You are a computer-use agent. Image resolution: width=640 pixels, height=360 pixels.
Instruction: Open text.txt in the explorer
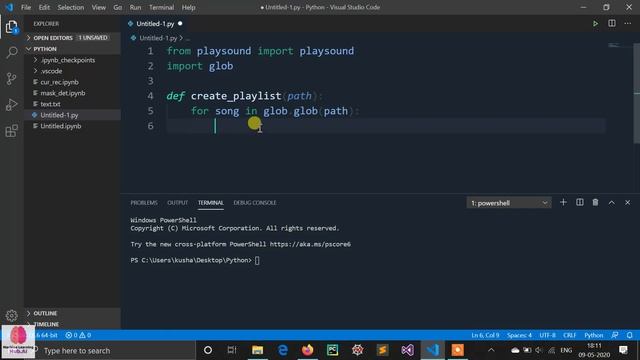coord(72,104)
